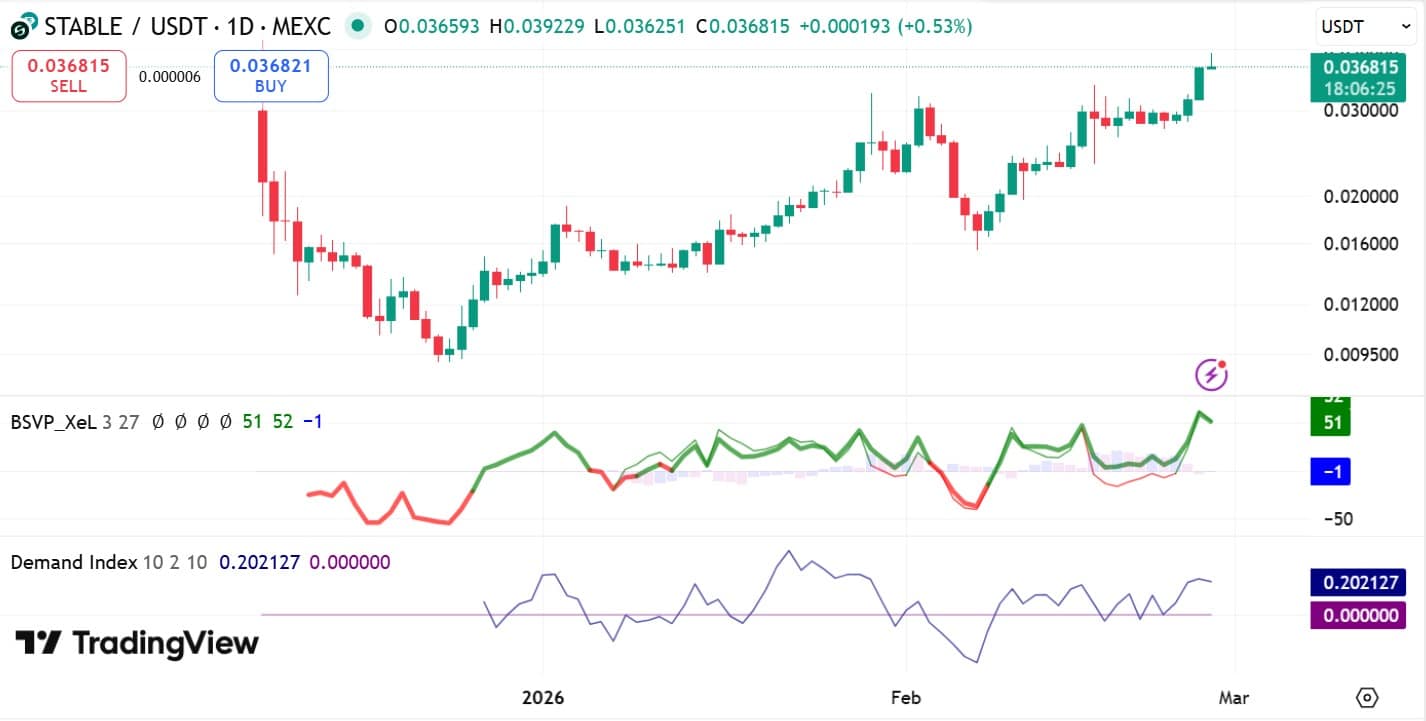Expand the USDT currency dropdown
This screenshot has width=1426, height=721.
click(x=1363, y=26)
